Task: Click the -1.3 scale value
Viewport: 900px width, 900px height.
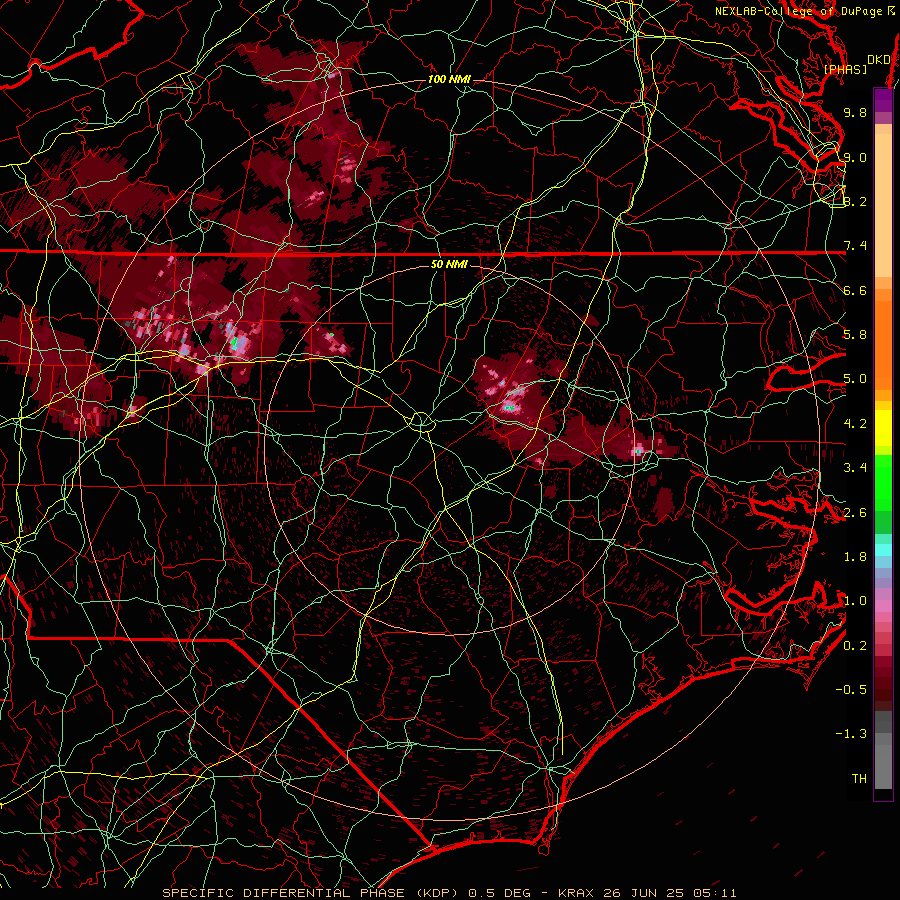Action: click(x=851, y=734)
